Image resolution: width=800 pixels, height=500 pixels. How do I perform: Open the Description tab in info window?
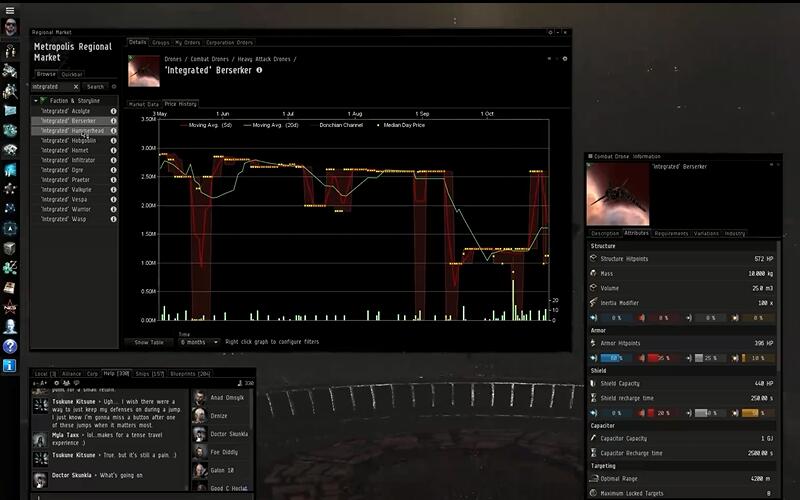tap(605, 234)
